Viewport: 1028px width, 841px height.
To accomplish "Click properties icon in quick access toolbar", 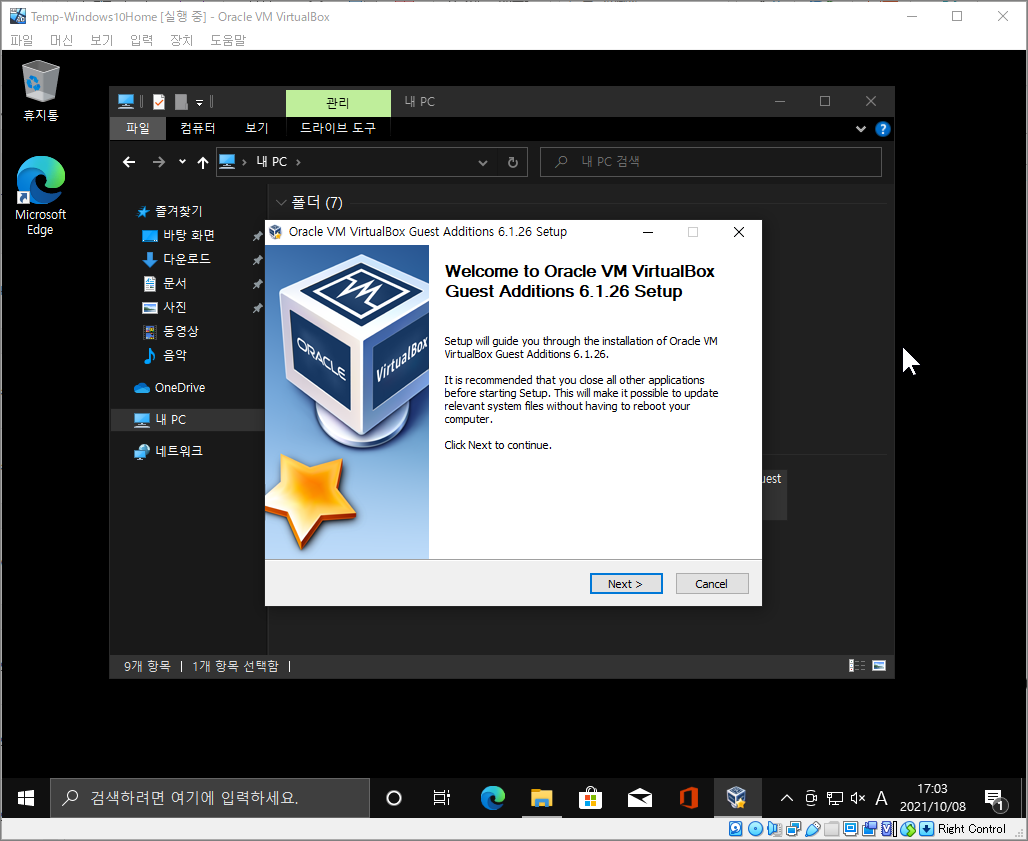I will tap(159, 102).
